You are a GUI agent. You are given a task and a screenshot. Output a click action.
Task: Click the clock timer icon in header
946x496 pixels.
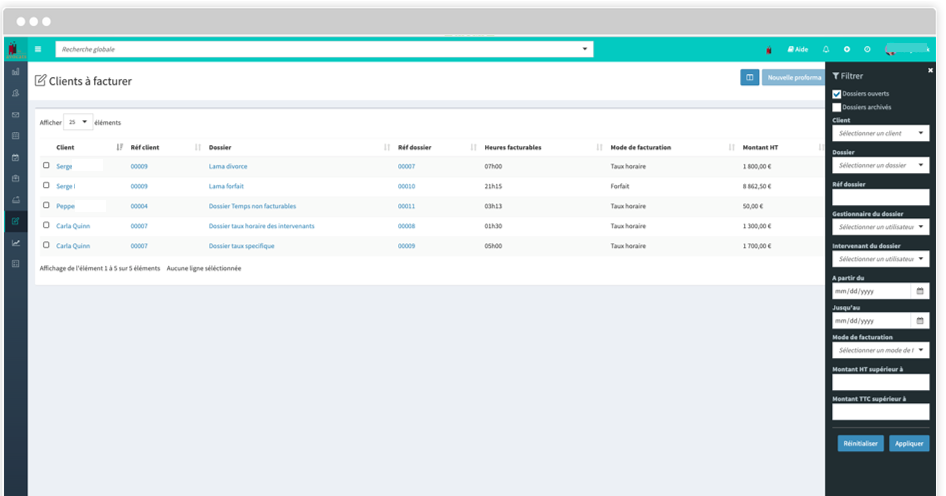[x=867, y=49]
